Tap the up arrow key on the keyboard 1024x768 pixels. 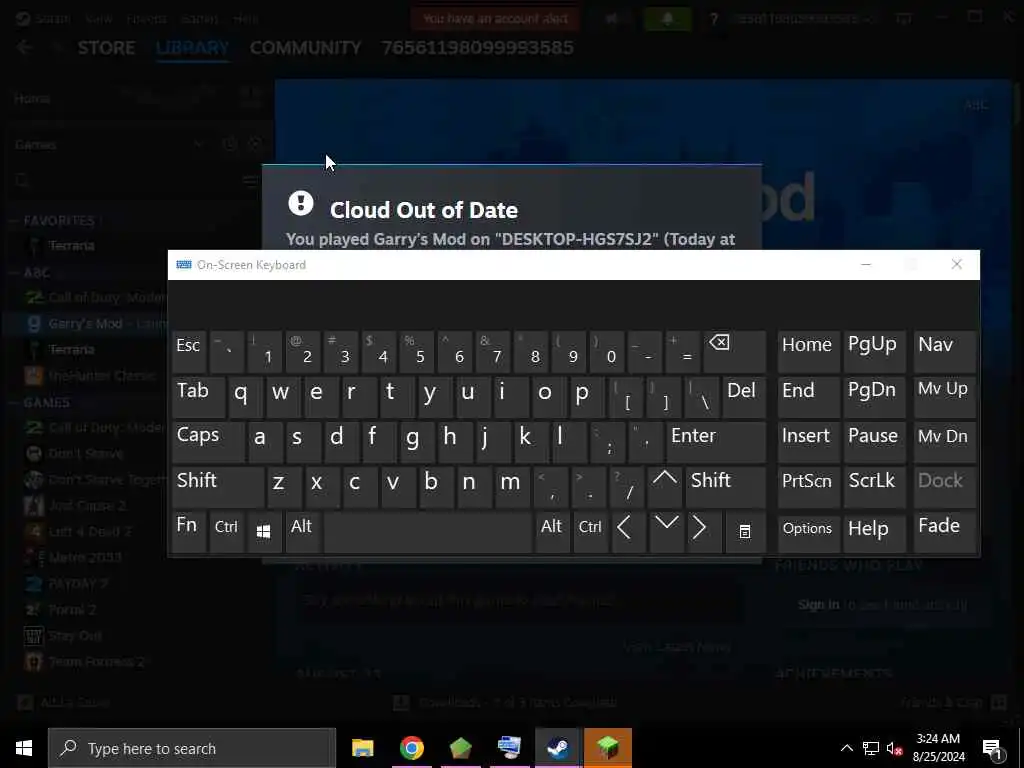[x=664, y=487]
